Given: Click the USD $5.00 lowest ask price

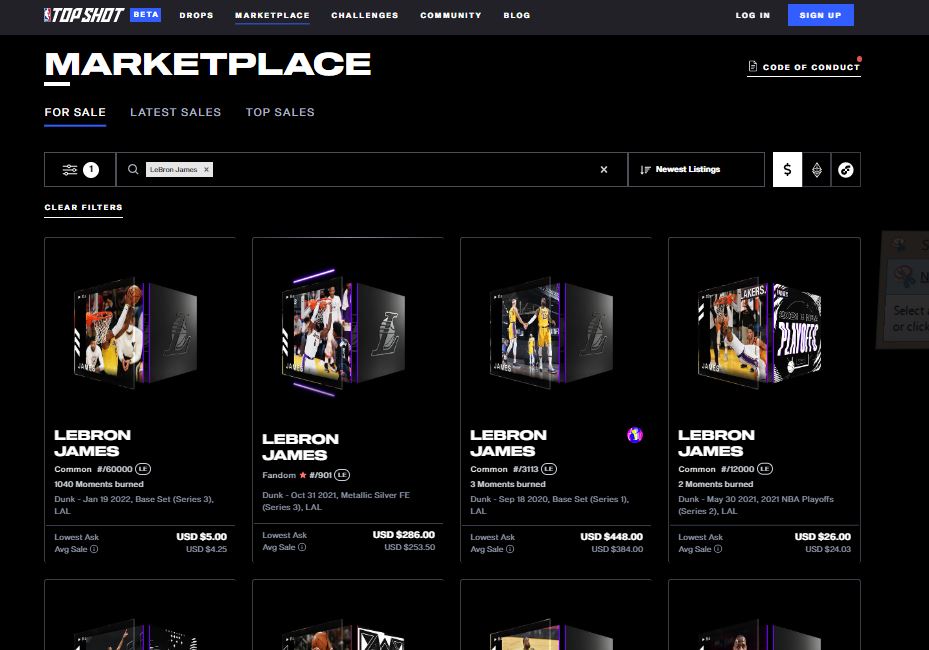Looking at the screenshot, I should point(201,537).
